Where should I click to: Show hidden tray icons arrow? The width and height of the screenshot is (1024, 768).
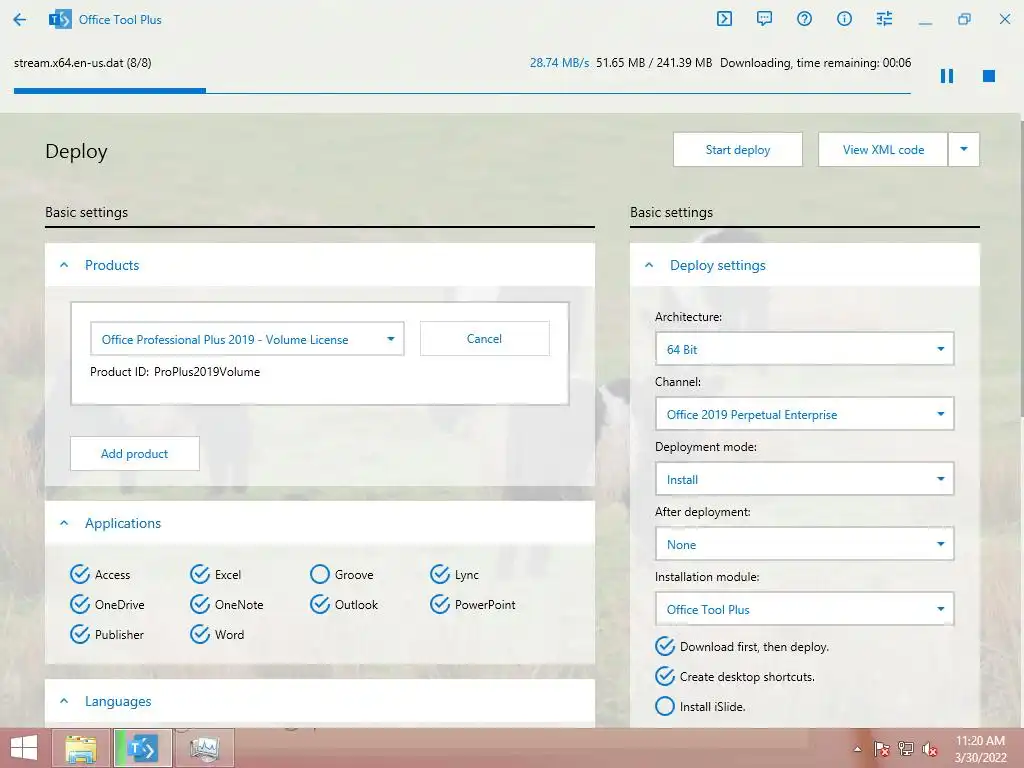pos(857,749)
